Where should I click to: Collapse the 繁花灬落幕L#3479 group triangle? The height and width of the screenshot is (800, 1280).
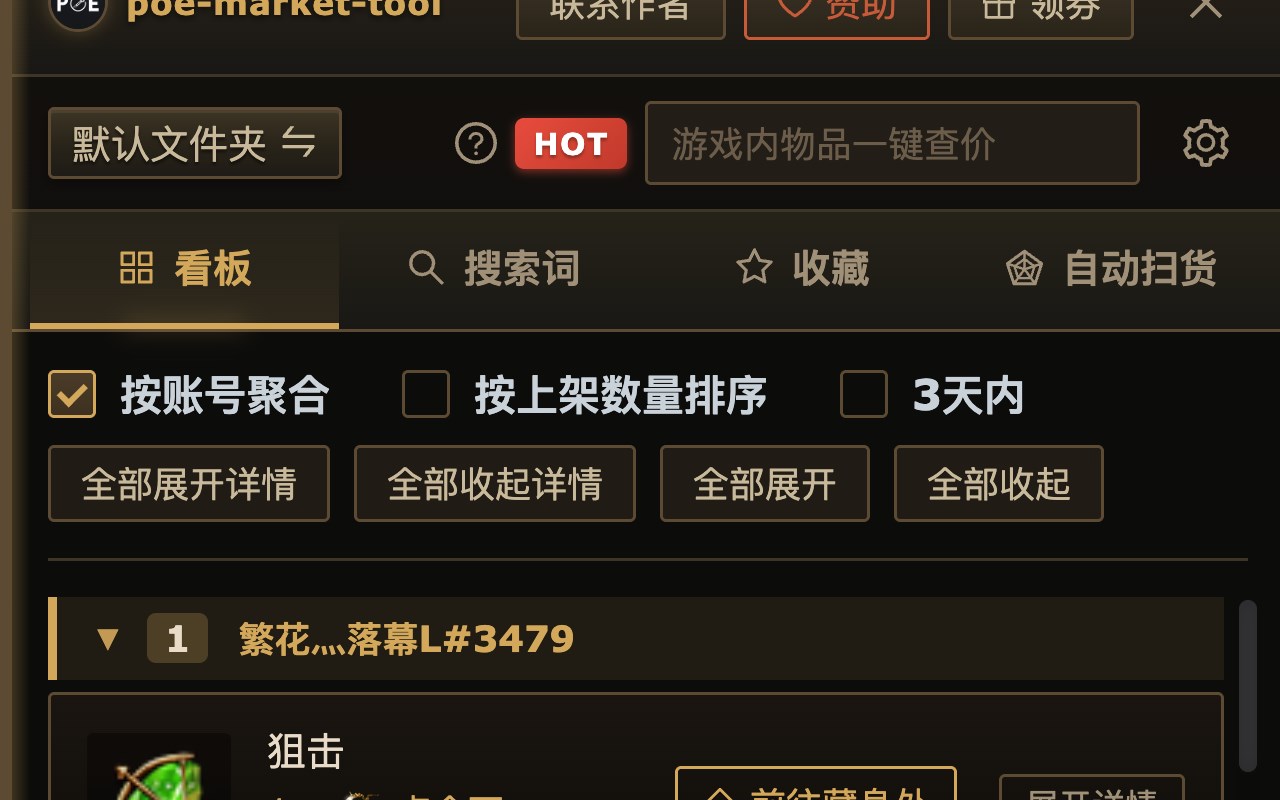pyautogui.click(x=108, y=639)
